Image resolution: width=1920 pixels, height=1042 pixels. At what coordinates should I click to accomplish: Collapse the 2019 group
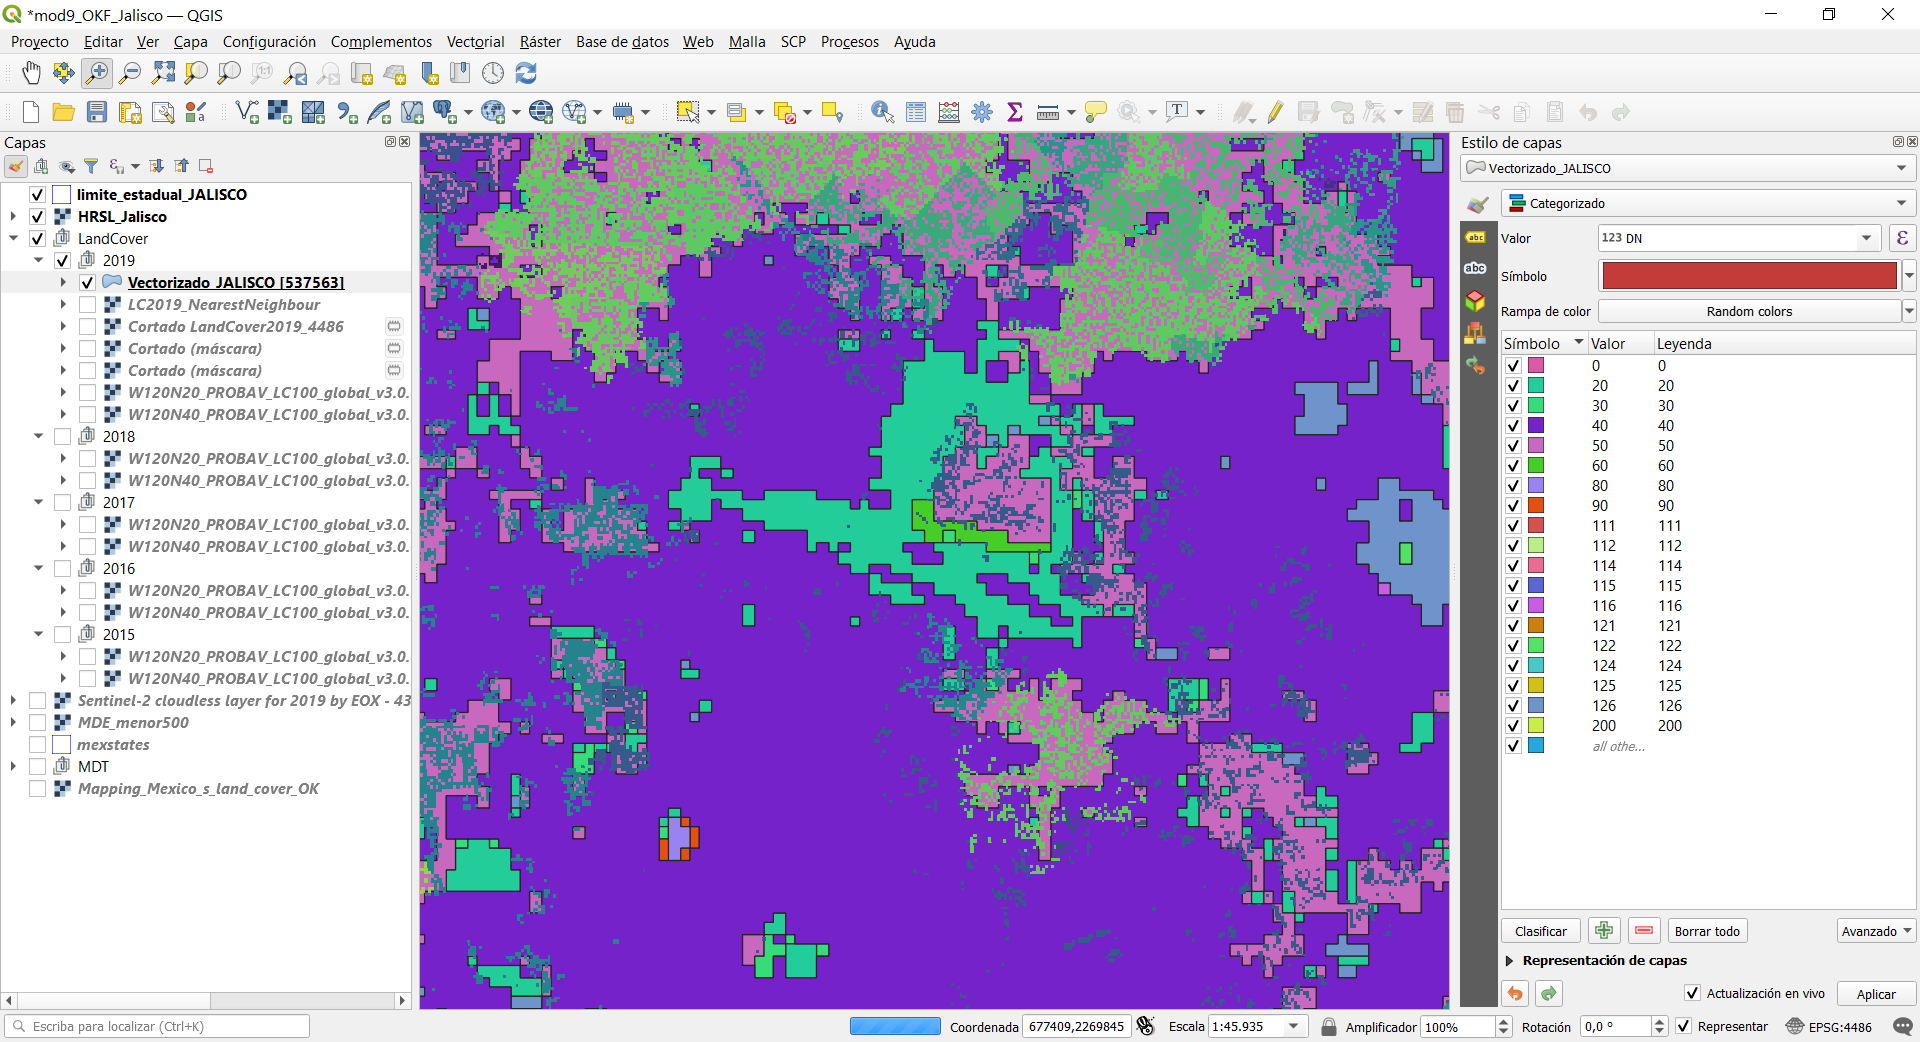pyautogui.click(x=38, y=260)
